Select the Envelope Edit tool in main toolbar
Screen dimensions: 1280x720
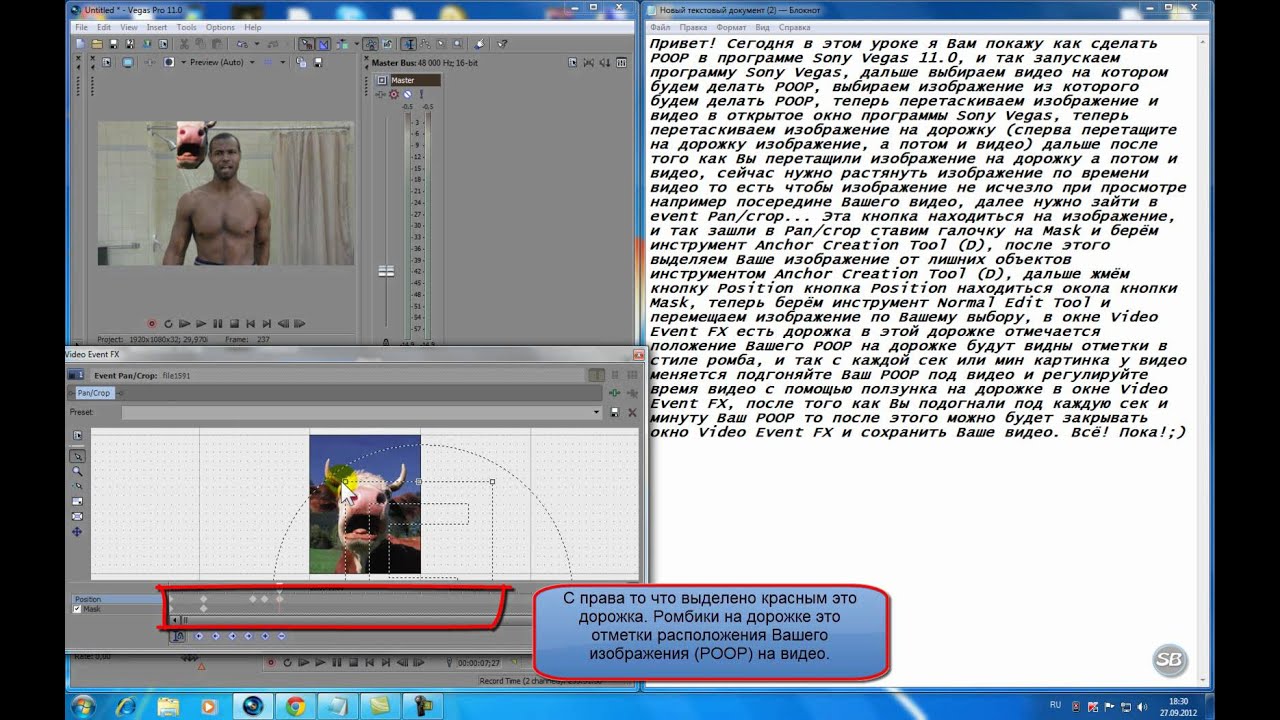pyautogui.click(x=425, y=44)
